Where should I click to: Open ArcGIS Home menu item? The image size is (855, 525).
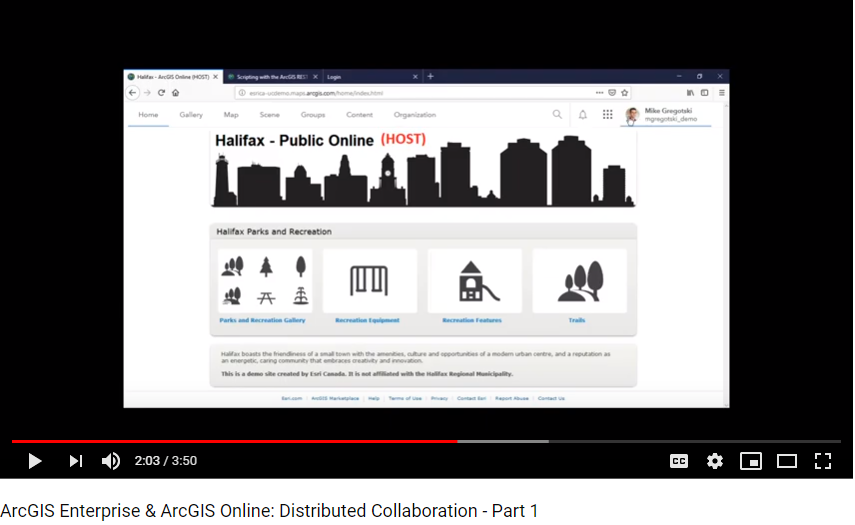[x=148, y=115]
